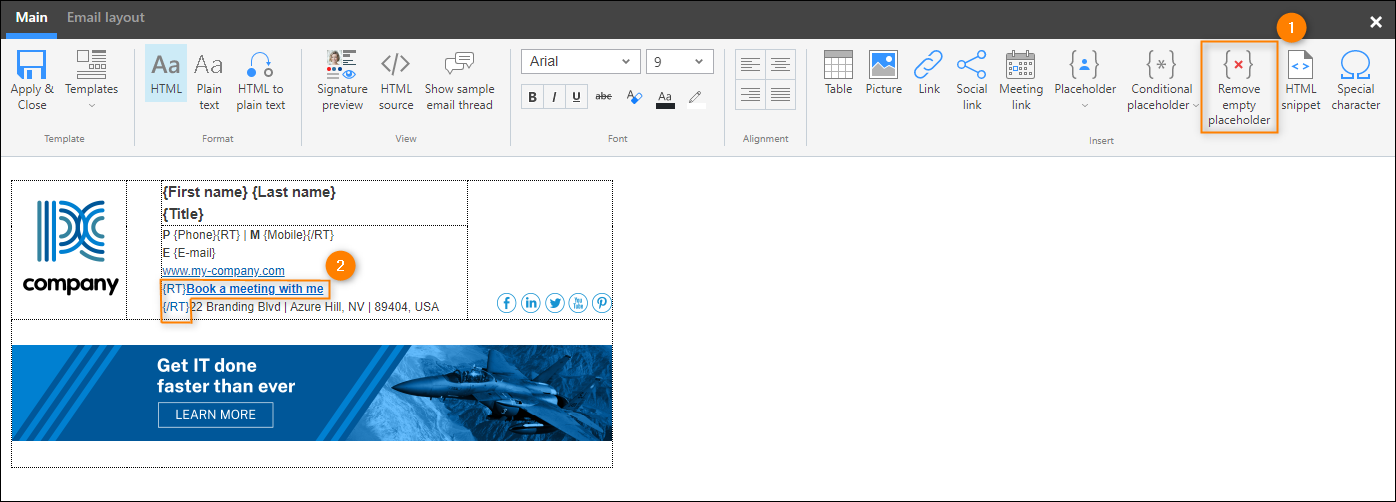Center align the text
The height and width of the screenshot is (502, 1396).
(780, 65)
